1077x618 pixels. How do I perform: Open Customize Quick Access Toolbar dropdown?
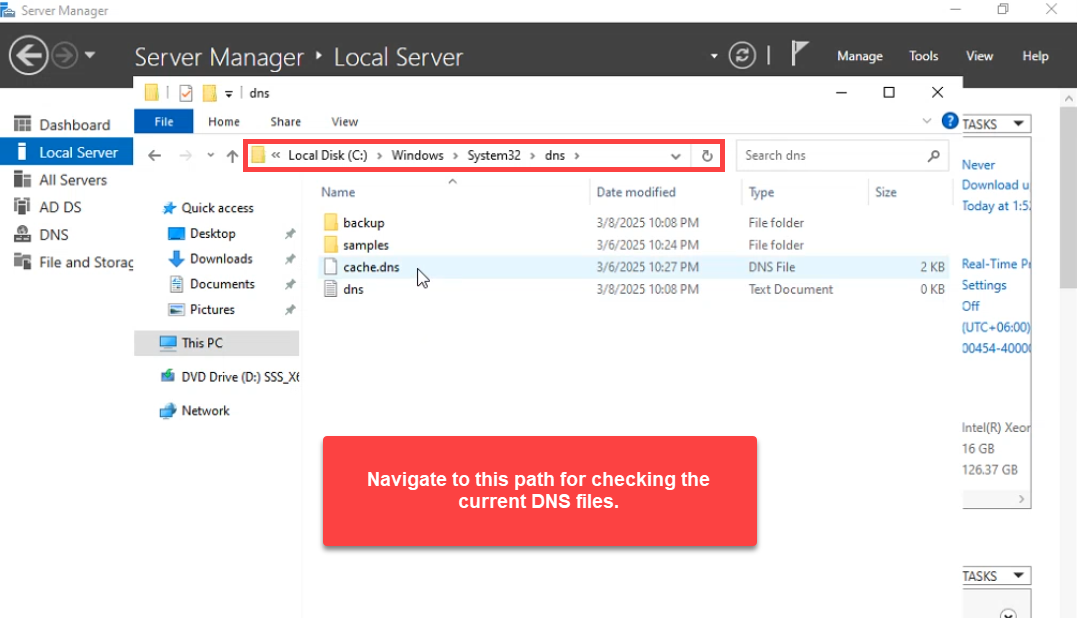point(229,94)
